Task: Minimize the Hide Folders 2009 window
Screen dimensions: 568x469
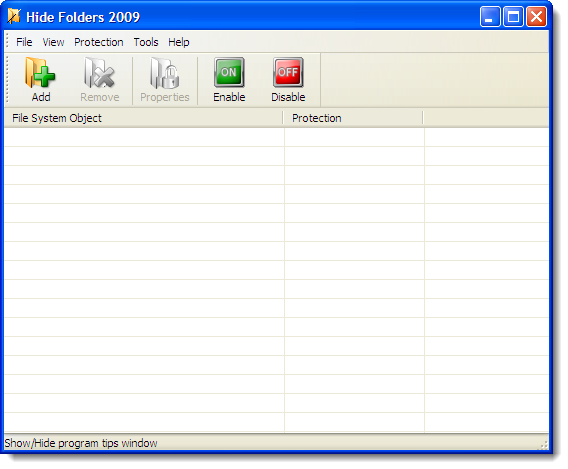Action: pos(490,17)
